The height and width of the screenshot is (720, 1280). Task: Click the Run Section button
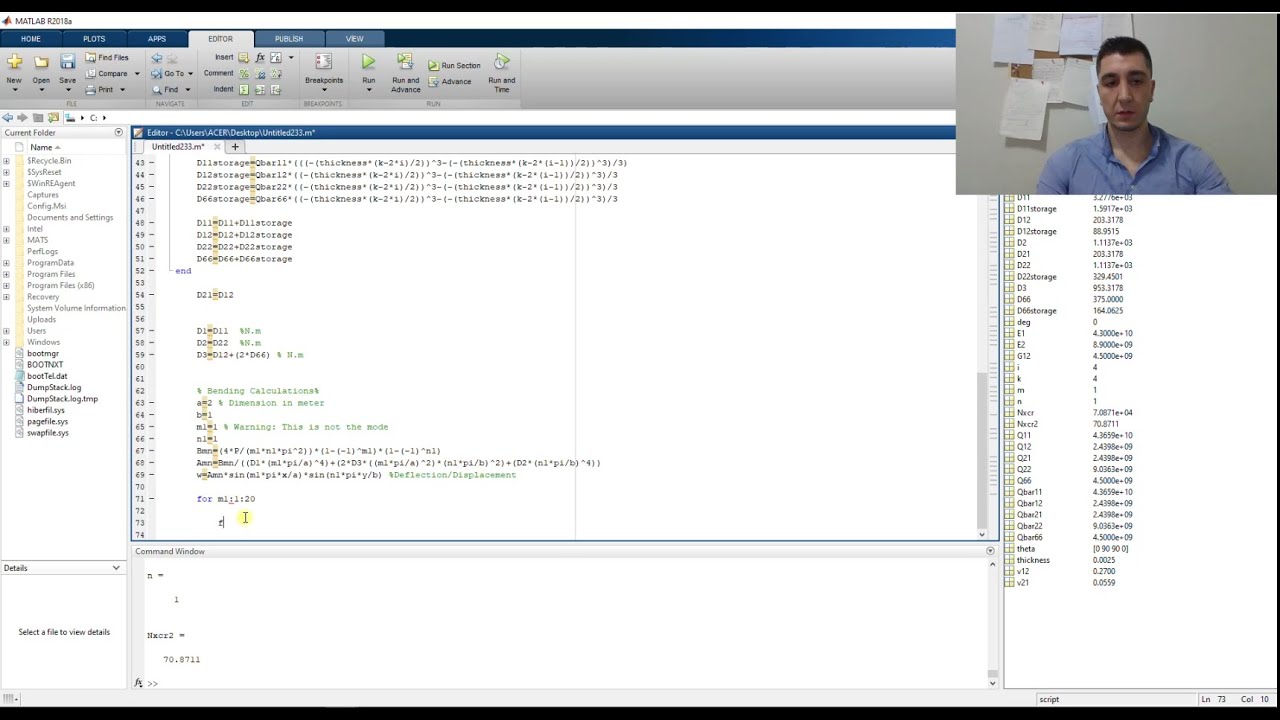point(455,65)
